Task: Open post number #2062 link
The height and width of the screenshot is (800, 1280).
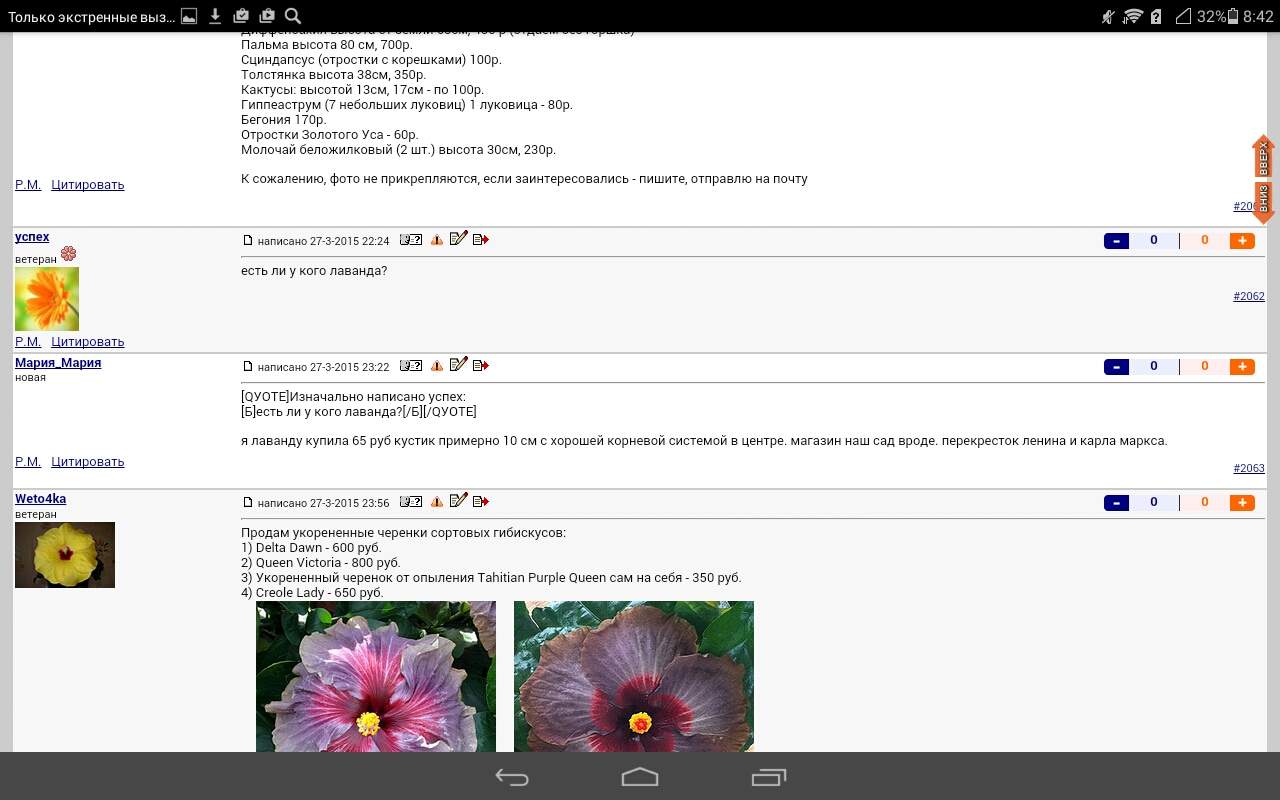Action: point(1249,296)
